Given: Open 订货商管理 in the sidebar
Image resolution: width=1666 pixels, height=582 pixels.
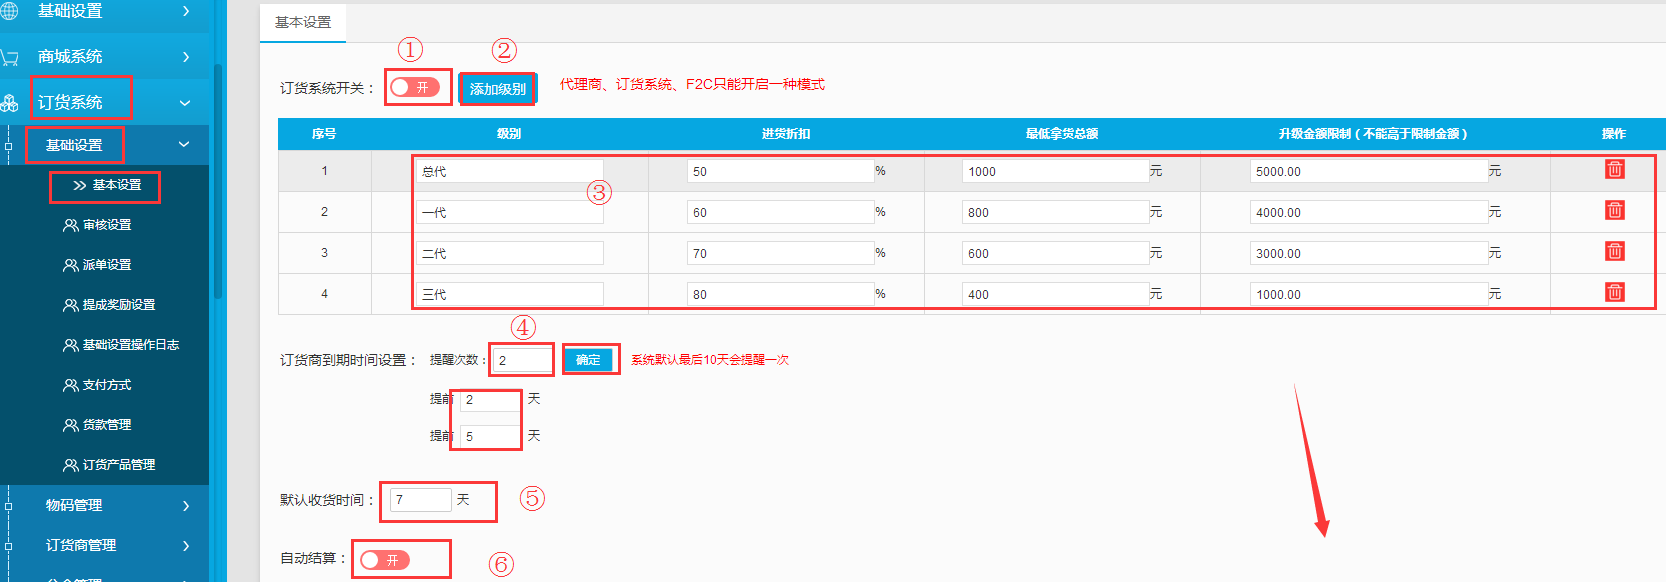Looking at the screenshot, I should (x=81, y=545).
